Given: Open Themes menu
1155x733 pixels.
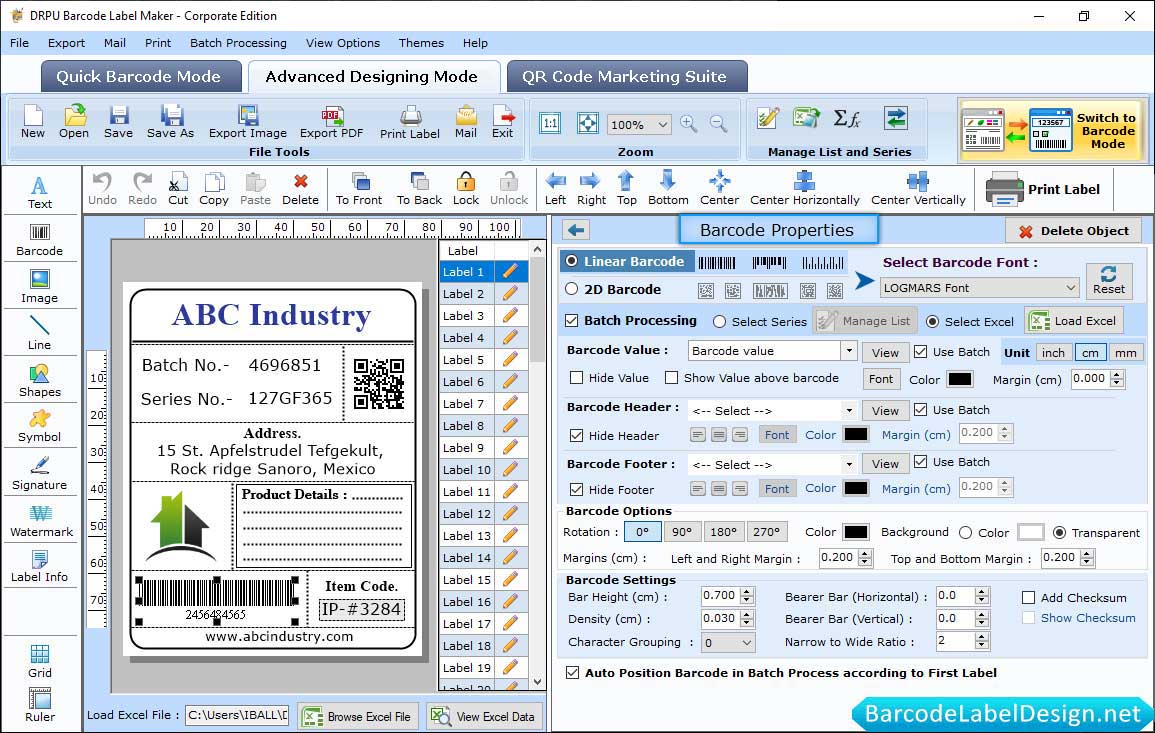Looking at the screenshot, I should coord(421,43).
